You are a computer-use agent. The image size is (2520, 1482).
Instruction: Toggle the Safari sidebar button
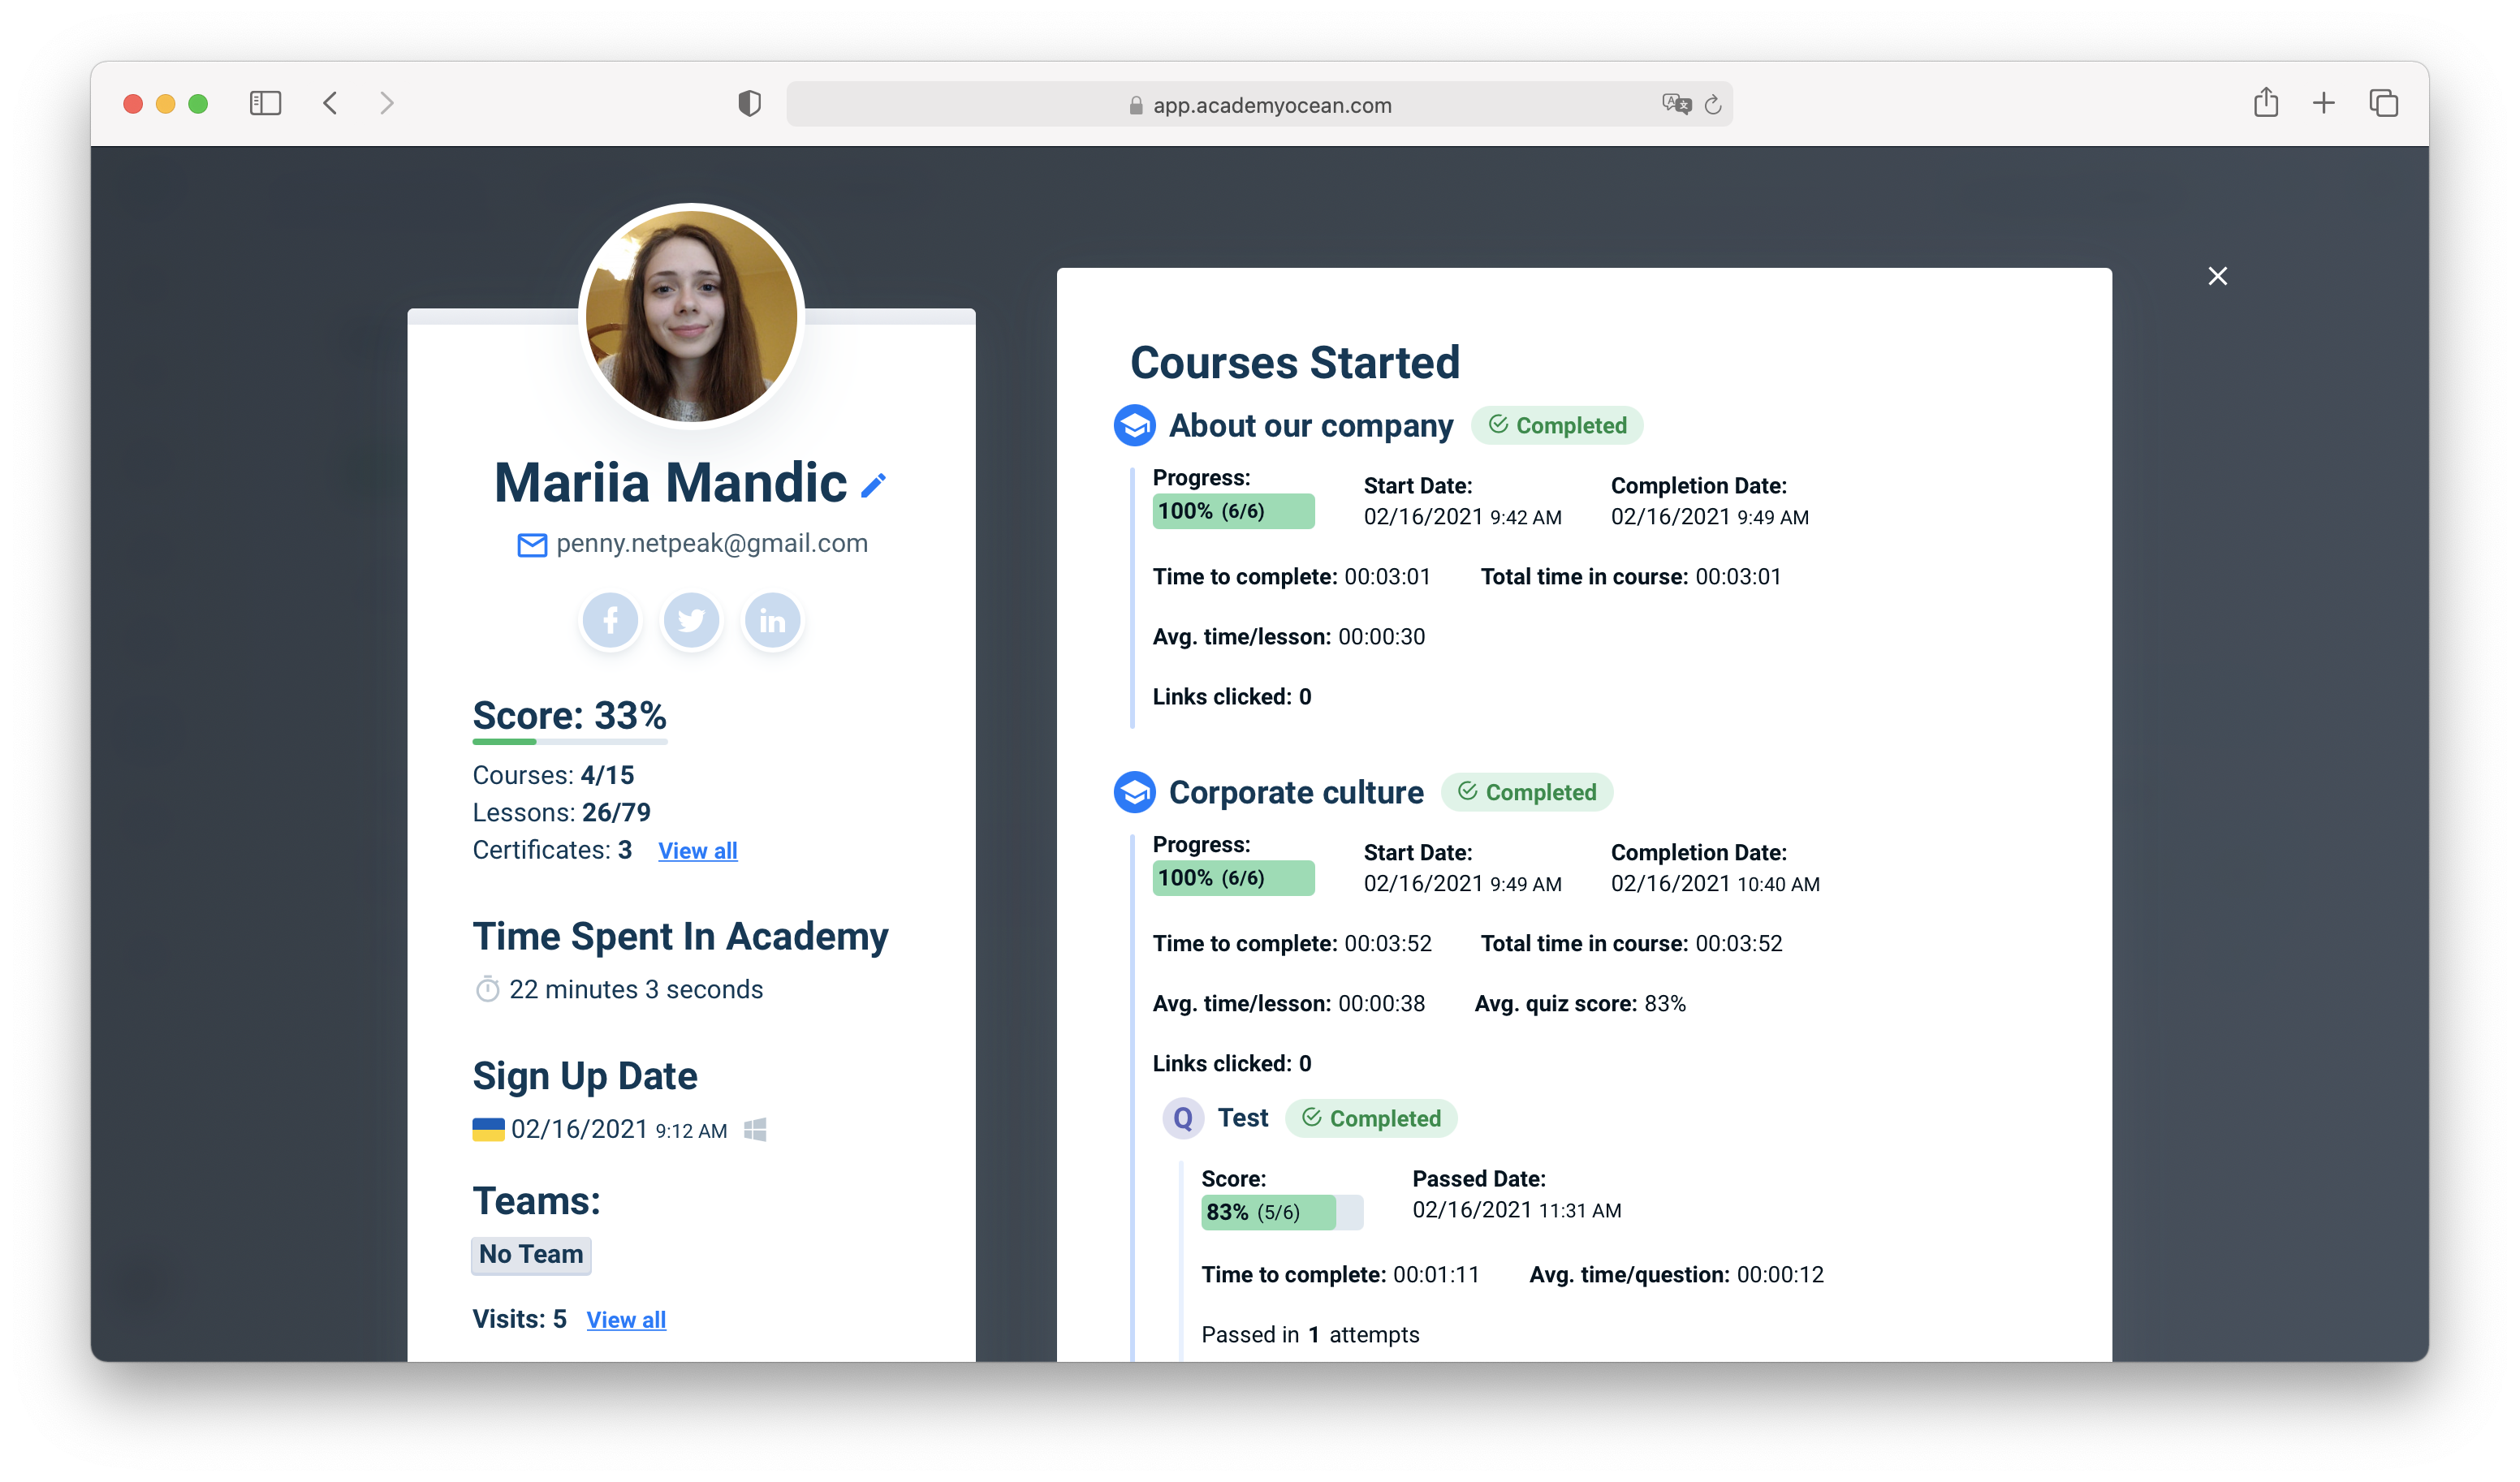click(265, 103)
